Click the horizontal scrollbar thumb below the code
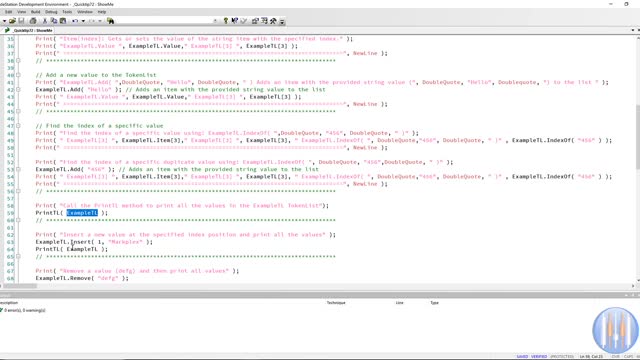The height and width of the screenshot is (360, 640). click(x=20, y=286)
